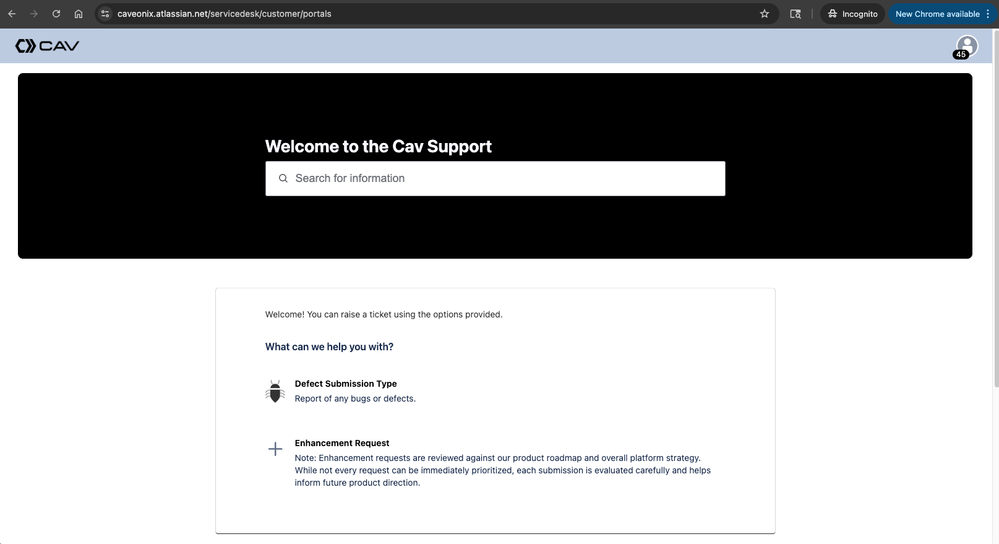Screen dimensions: 999x544
Task: Open the browser home page icon
Action: (78, 13)
